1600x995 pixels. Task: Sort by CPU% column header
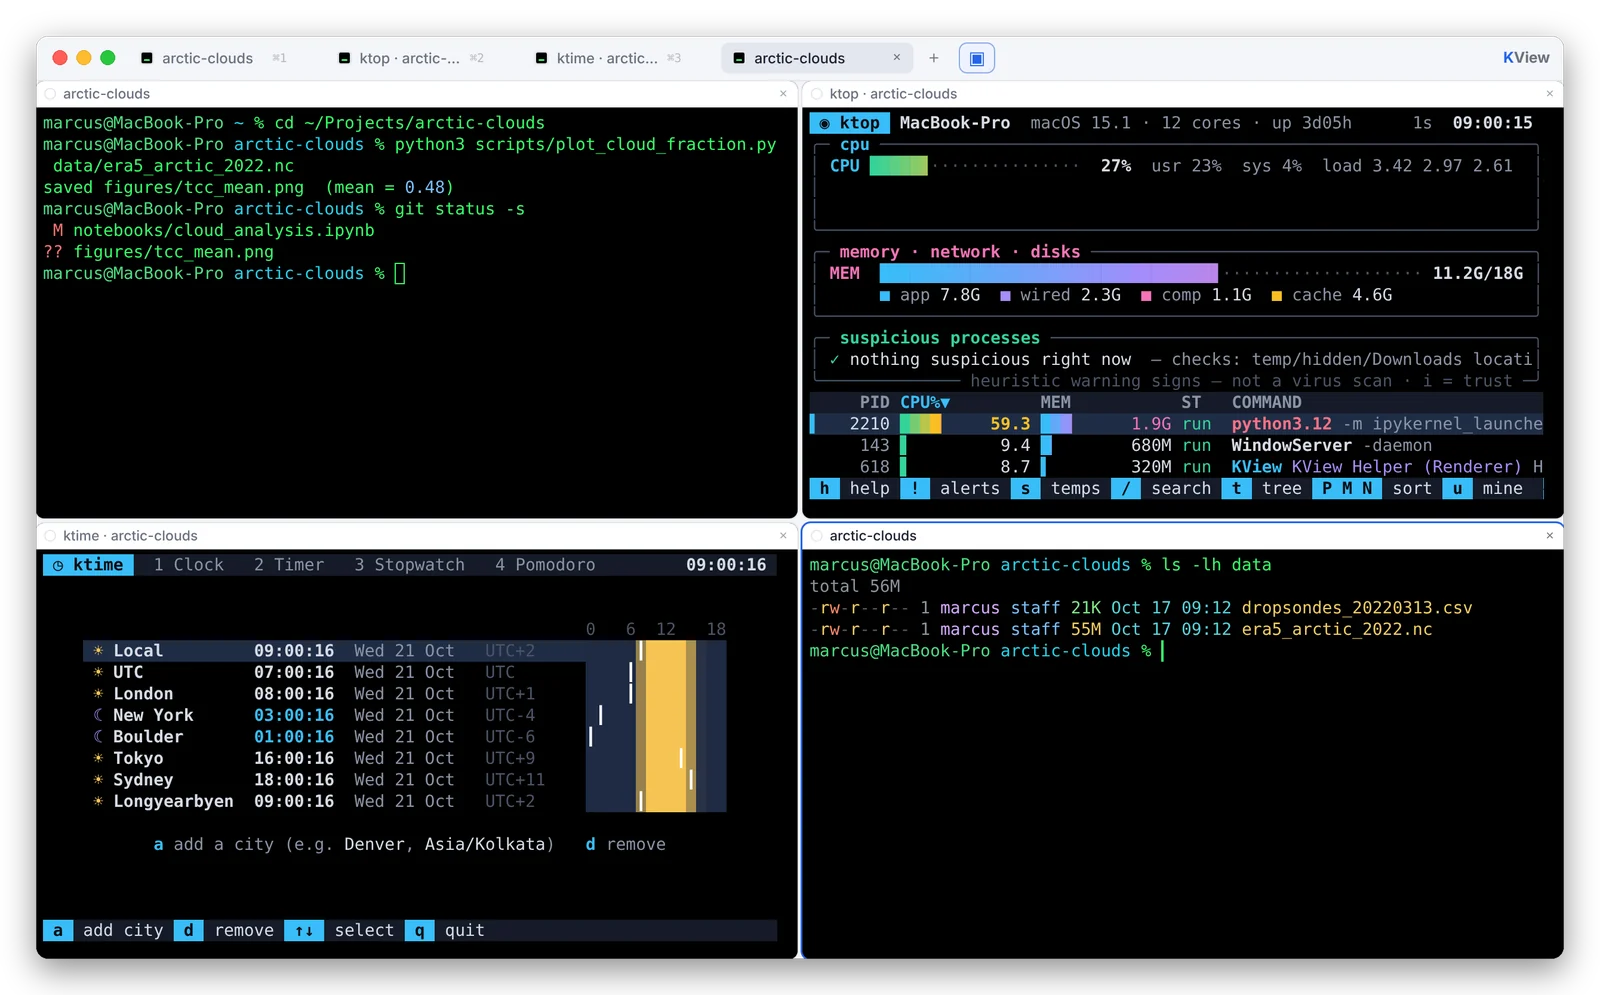coord(925,402)
